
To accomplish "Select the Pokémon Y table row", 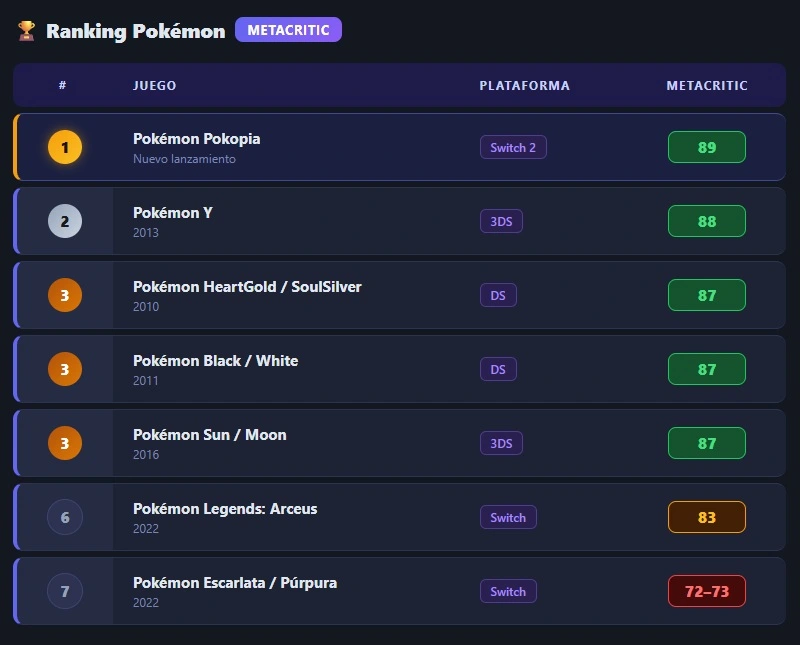I will 300,221.
